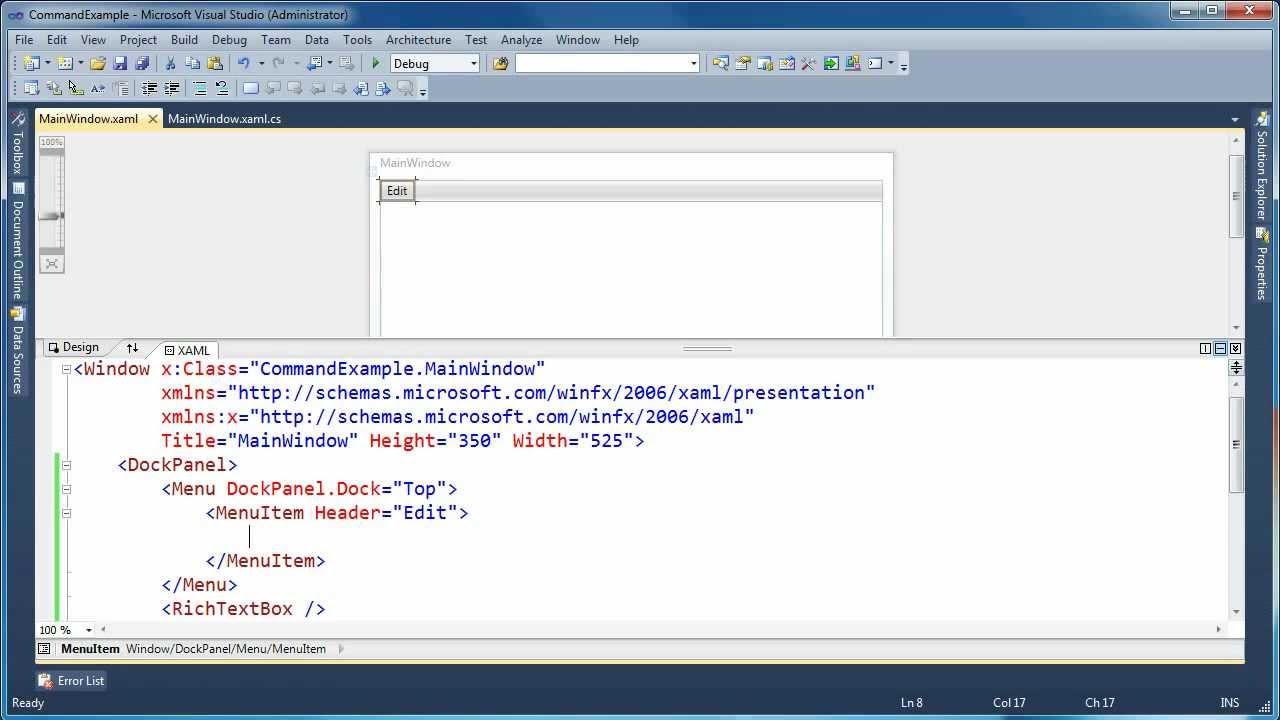Click the Display Quick Info icon
Image resolution: width=1280 pixels, height=720 pixels.
click(x=75, y=88)
